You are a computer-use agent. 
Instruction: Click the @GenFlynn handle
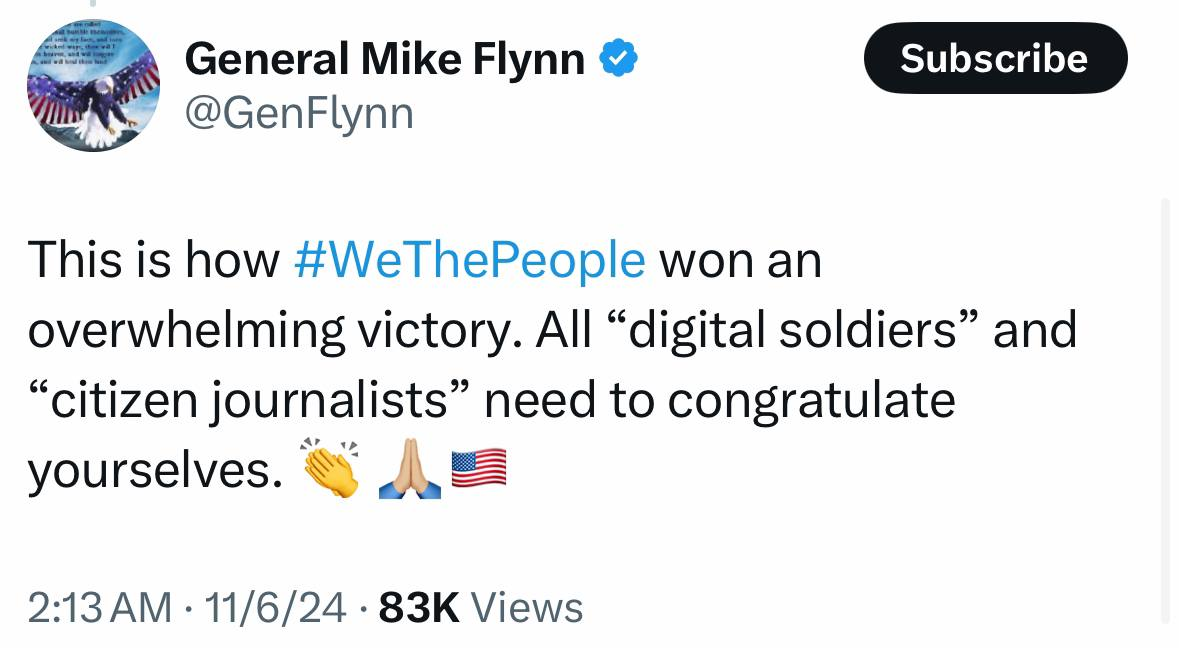click(x=299, y=114)
